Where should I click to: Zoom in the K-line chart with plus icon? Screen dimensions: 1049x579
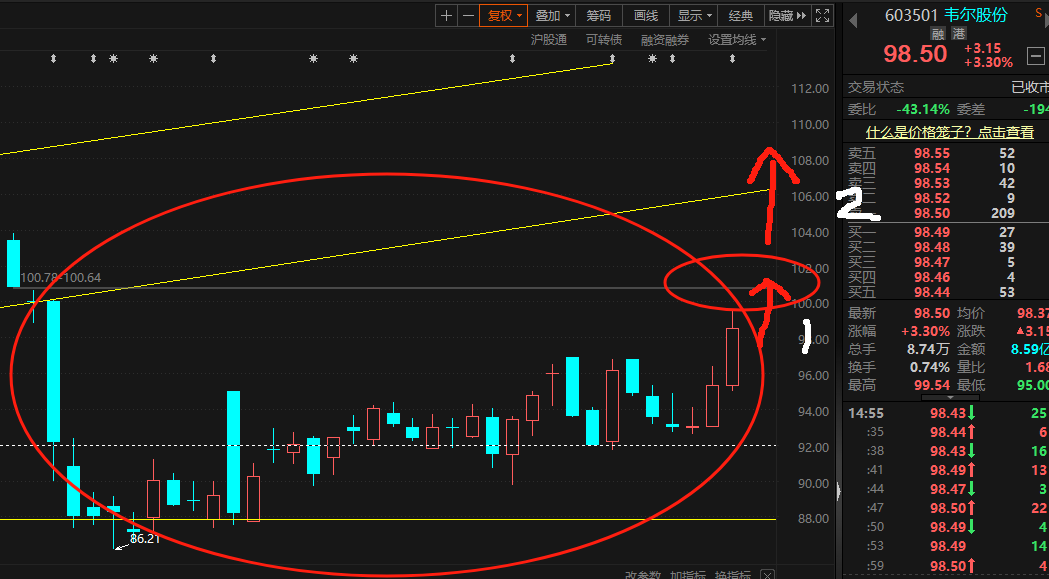pyautogui.click(x=446, y=15)
